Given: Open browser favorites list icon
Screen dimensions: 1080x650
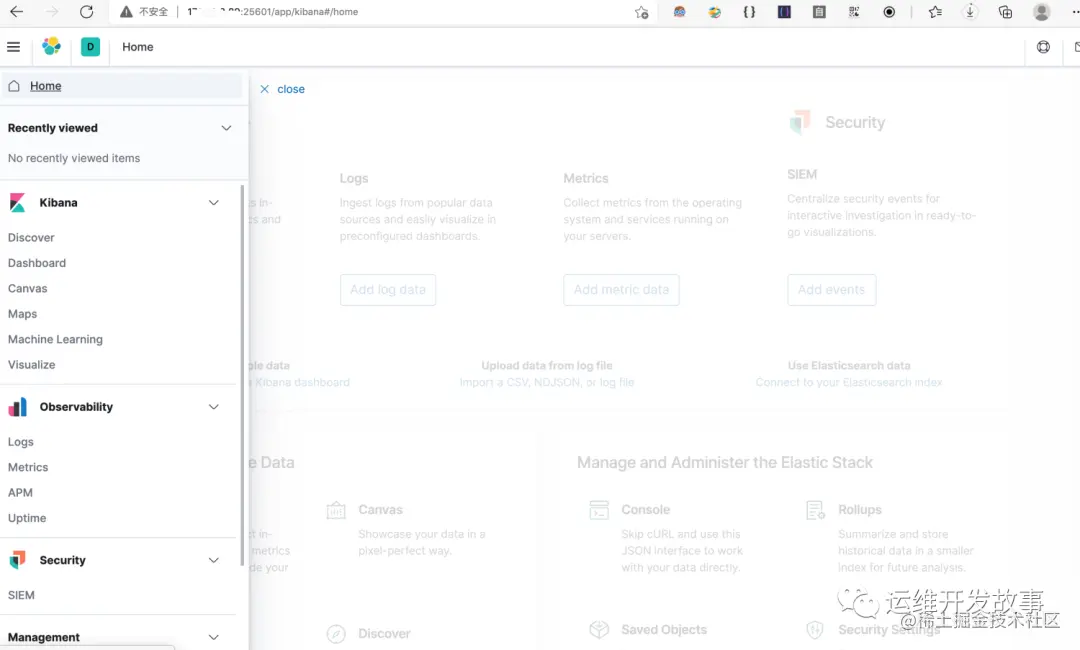Looking at the screenshot, I should coord(935,12).
